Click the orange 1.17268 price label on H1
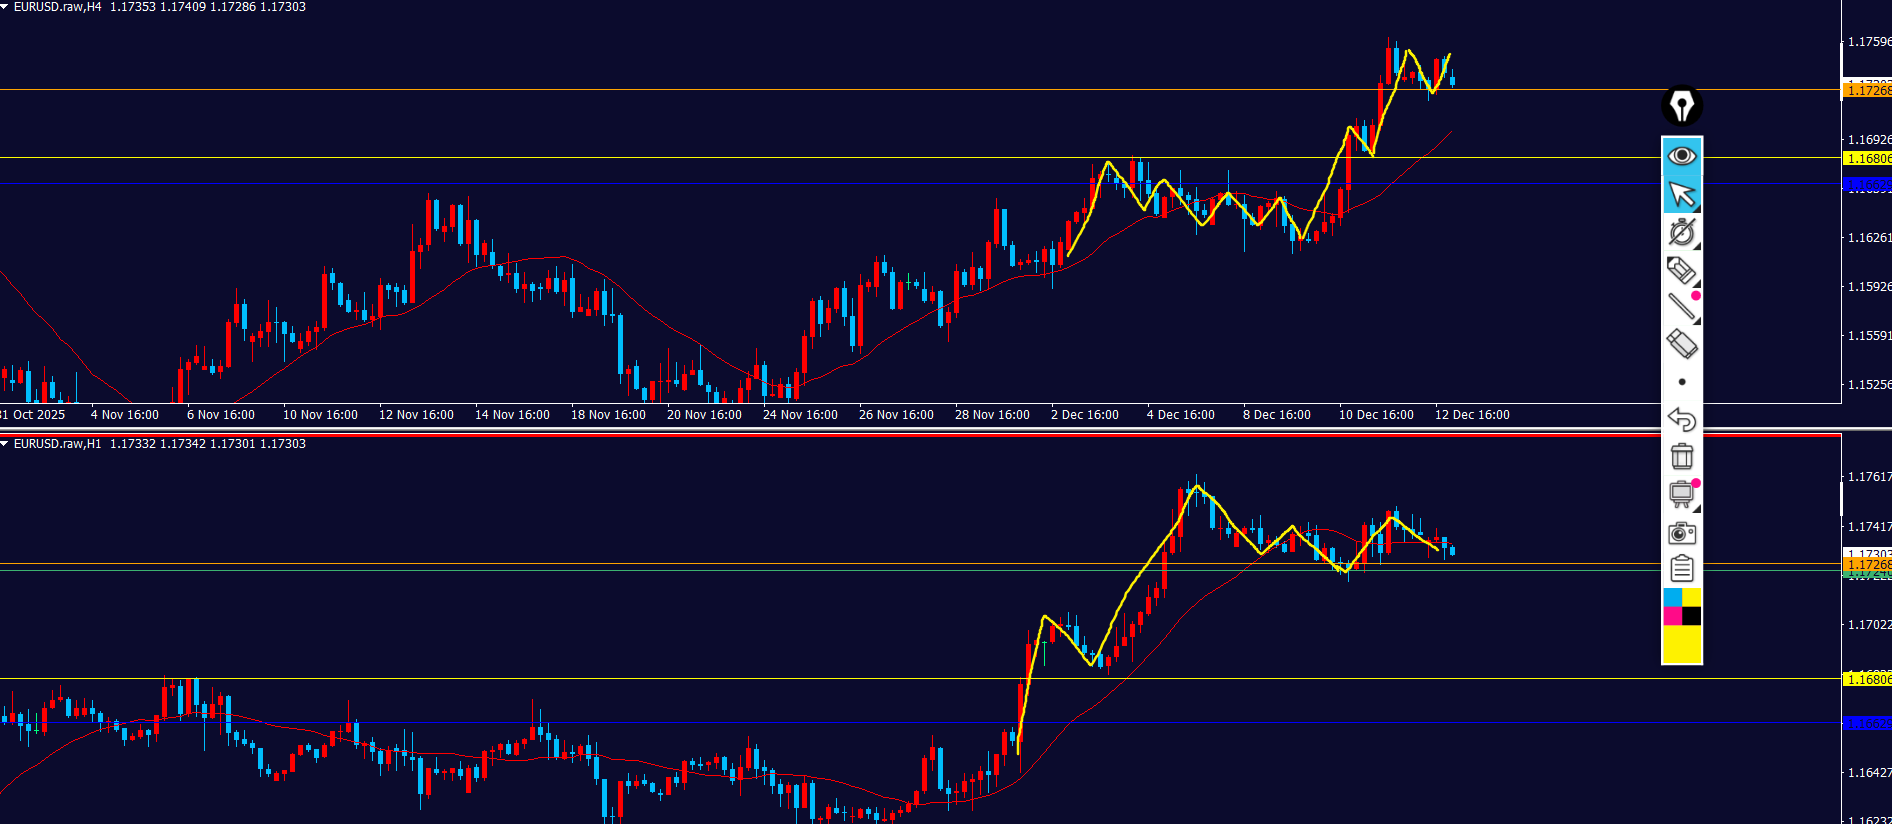 (1867, 565)
